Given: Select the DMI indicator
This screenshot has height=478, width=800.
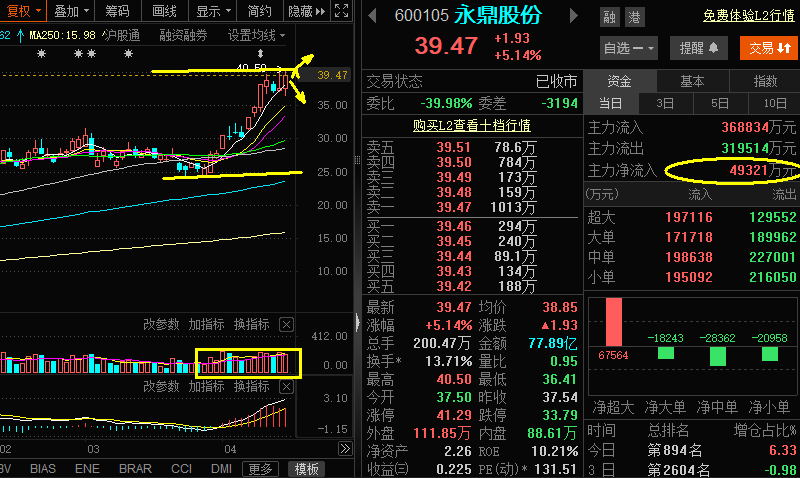Looking at the screenshot, I should click(221, 468).
